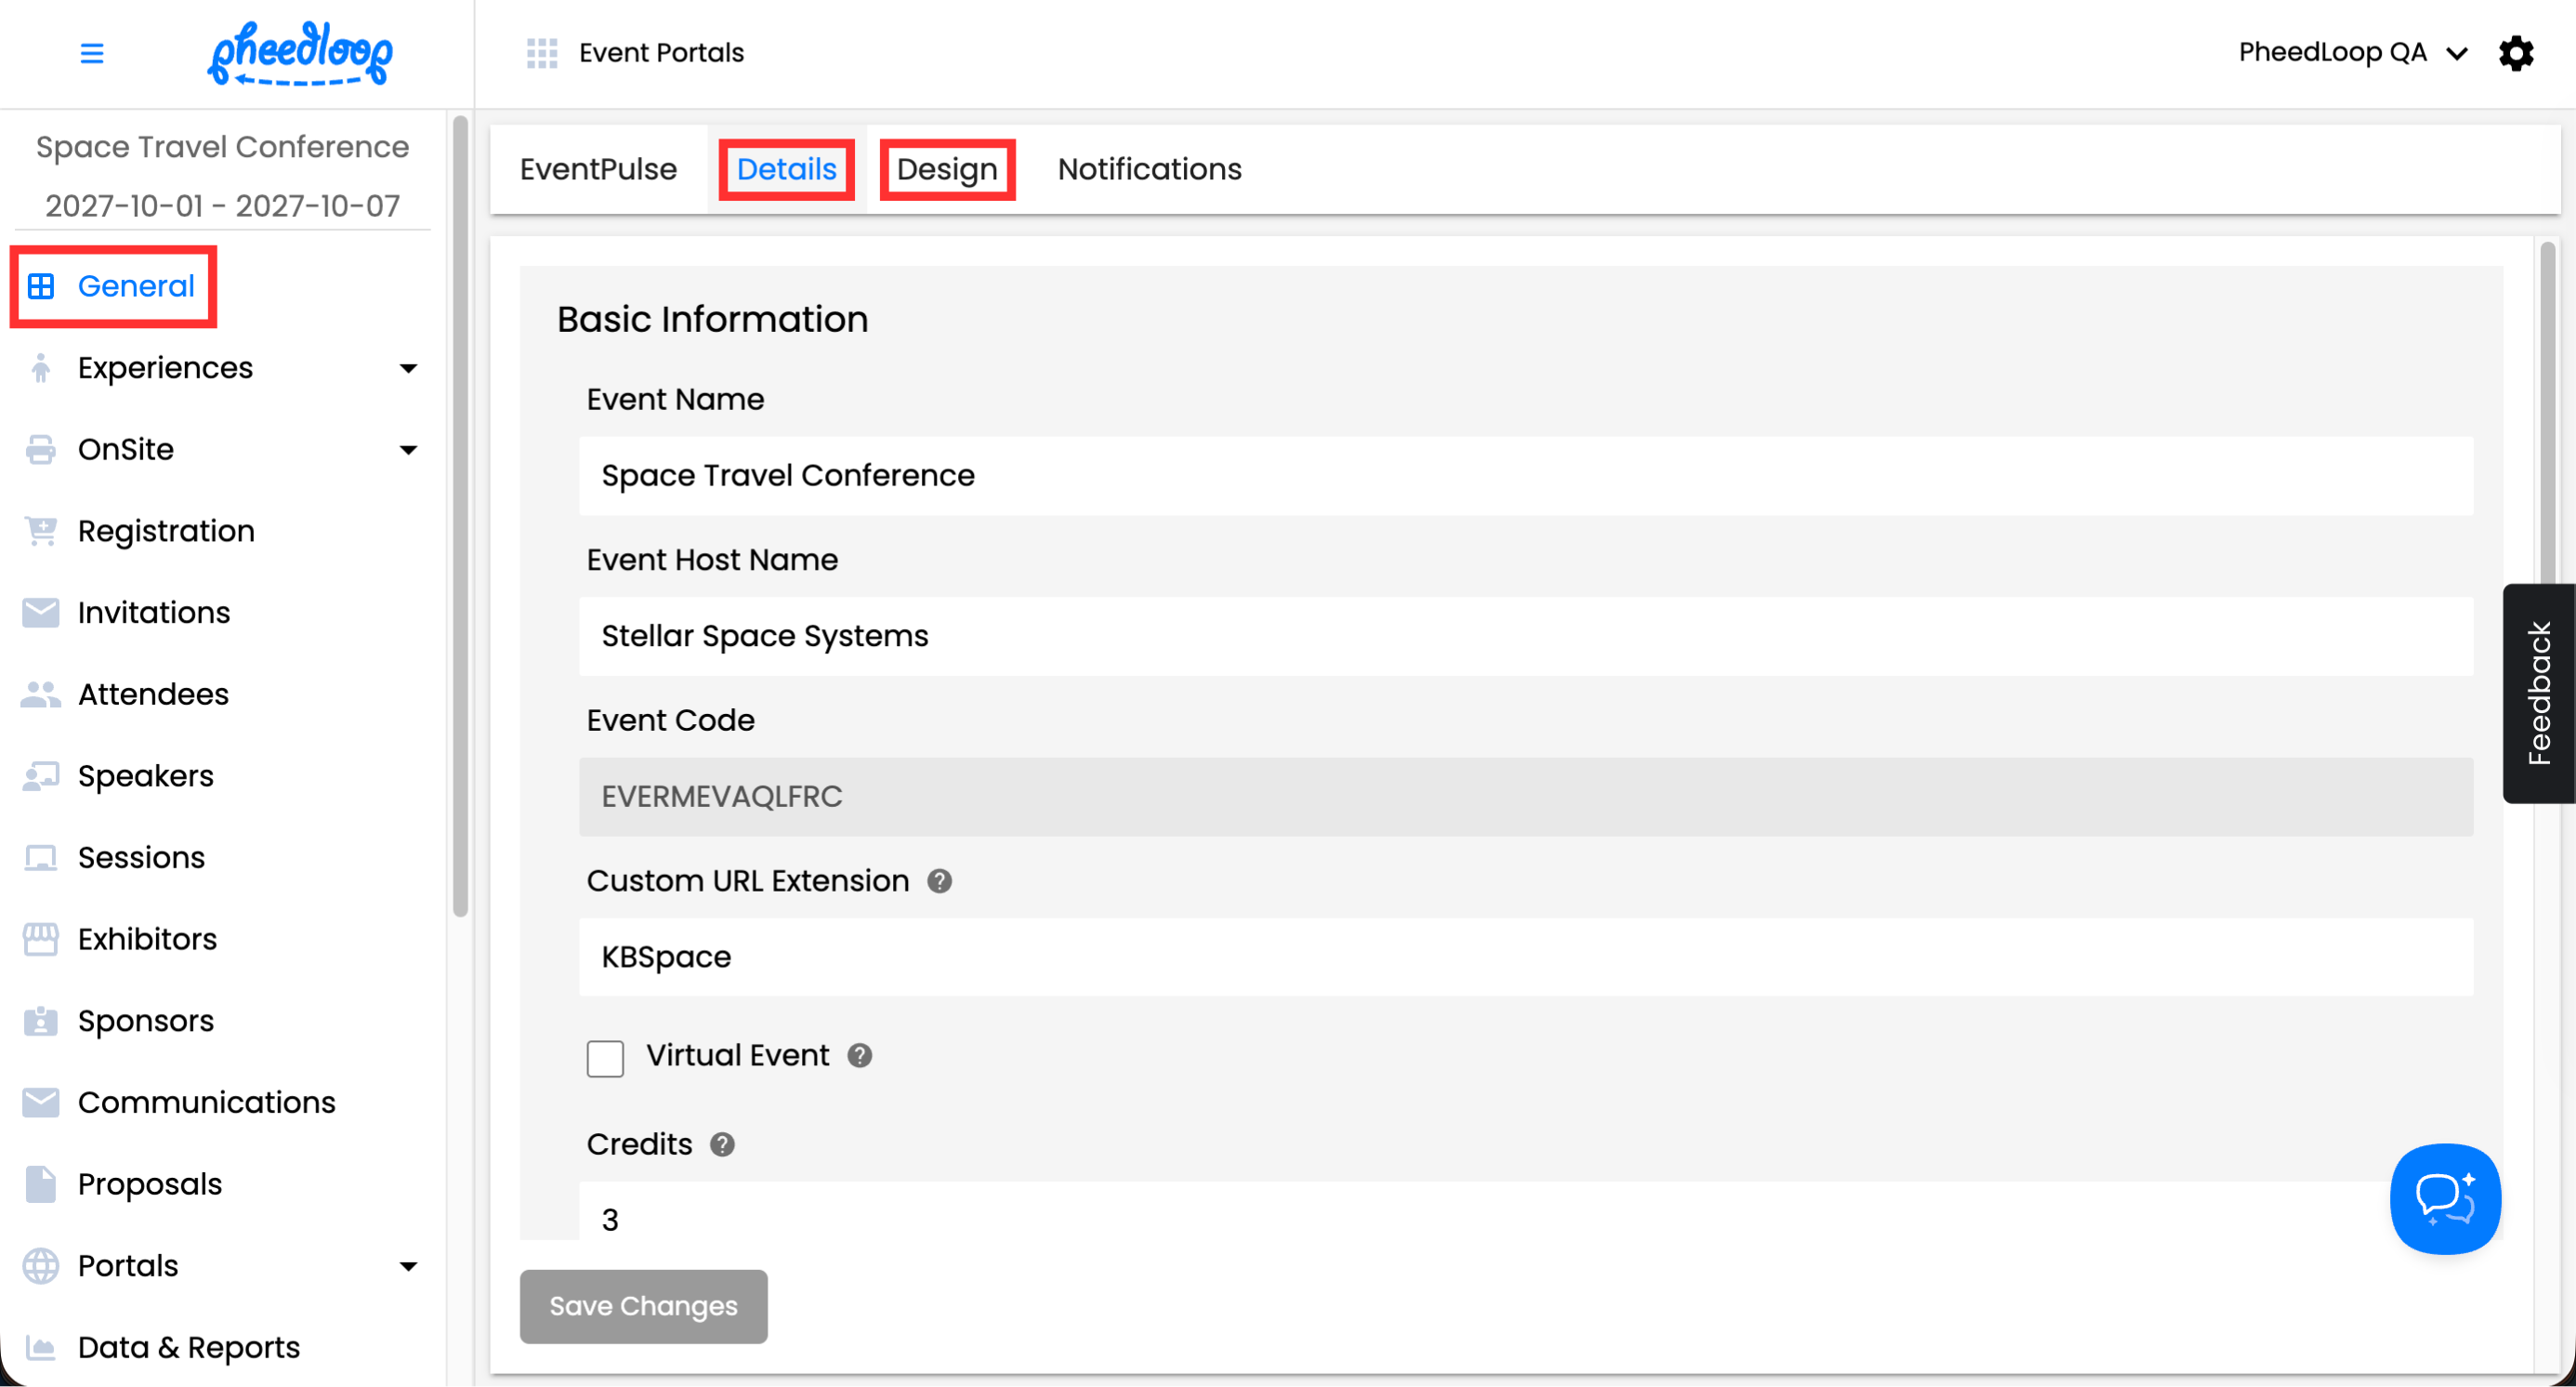Open the Feedback side tab
Screen dimensions: 2576x1387
[2538, 693]
